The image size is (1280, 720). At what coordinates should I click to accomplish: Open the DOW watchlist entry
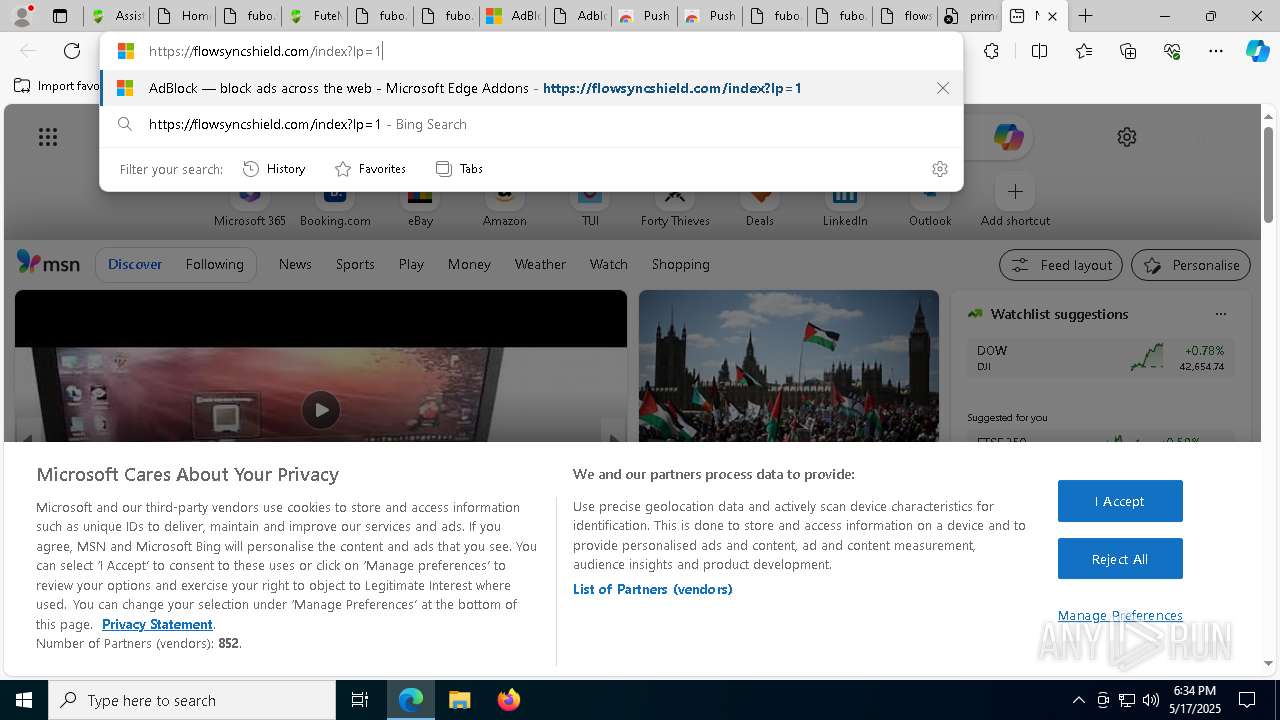(1100, 358)
